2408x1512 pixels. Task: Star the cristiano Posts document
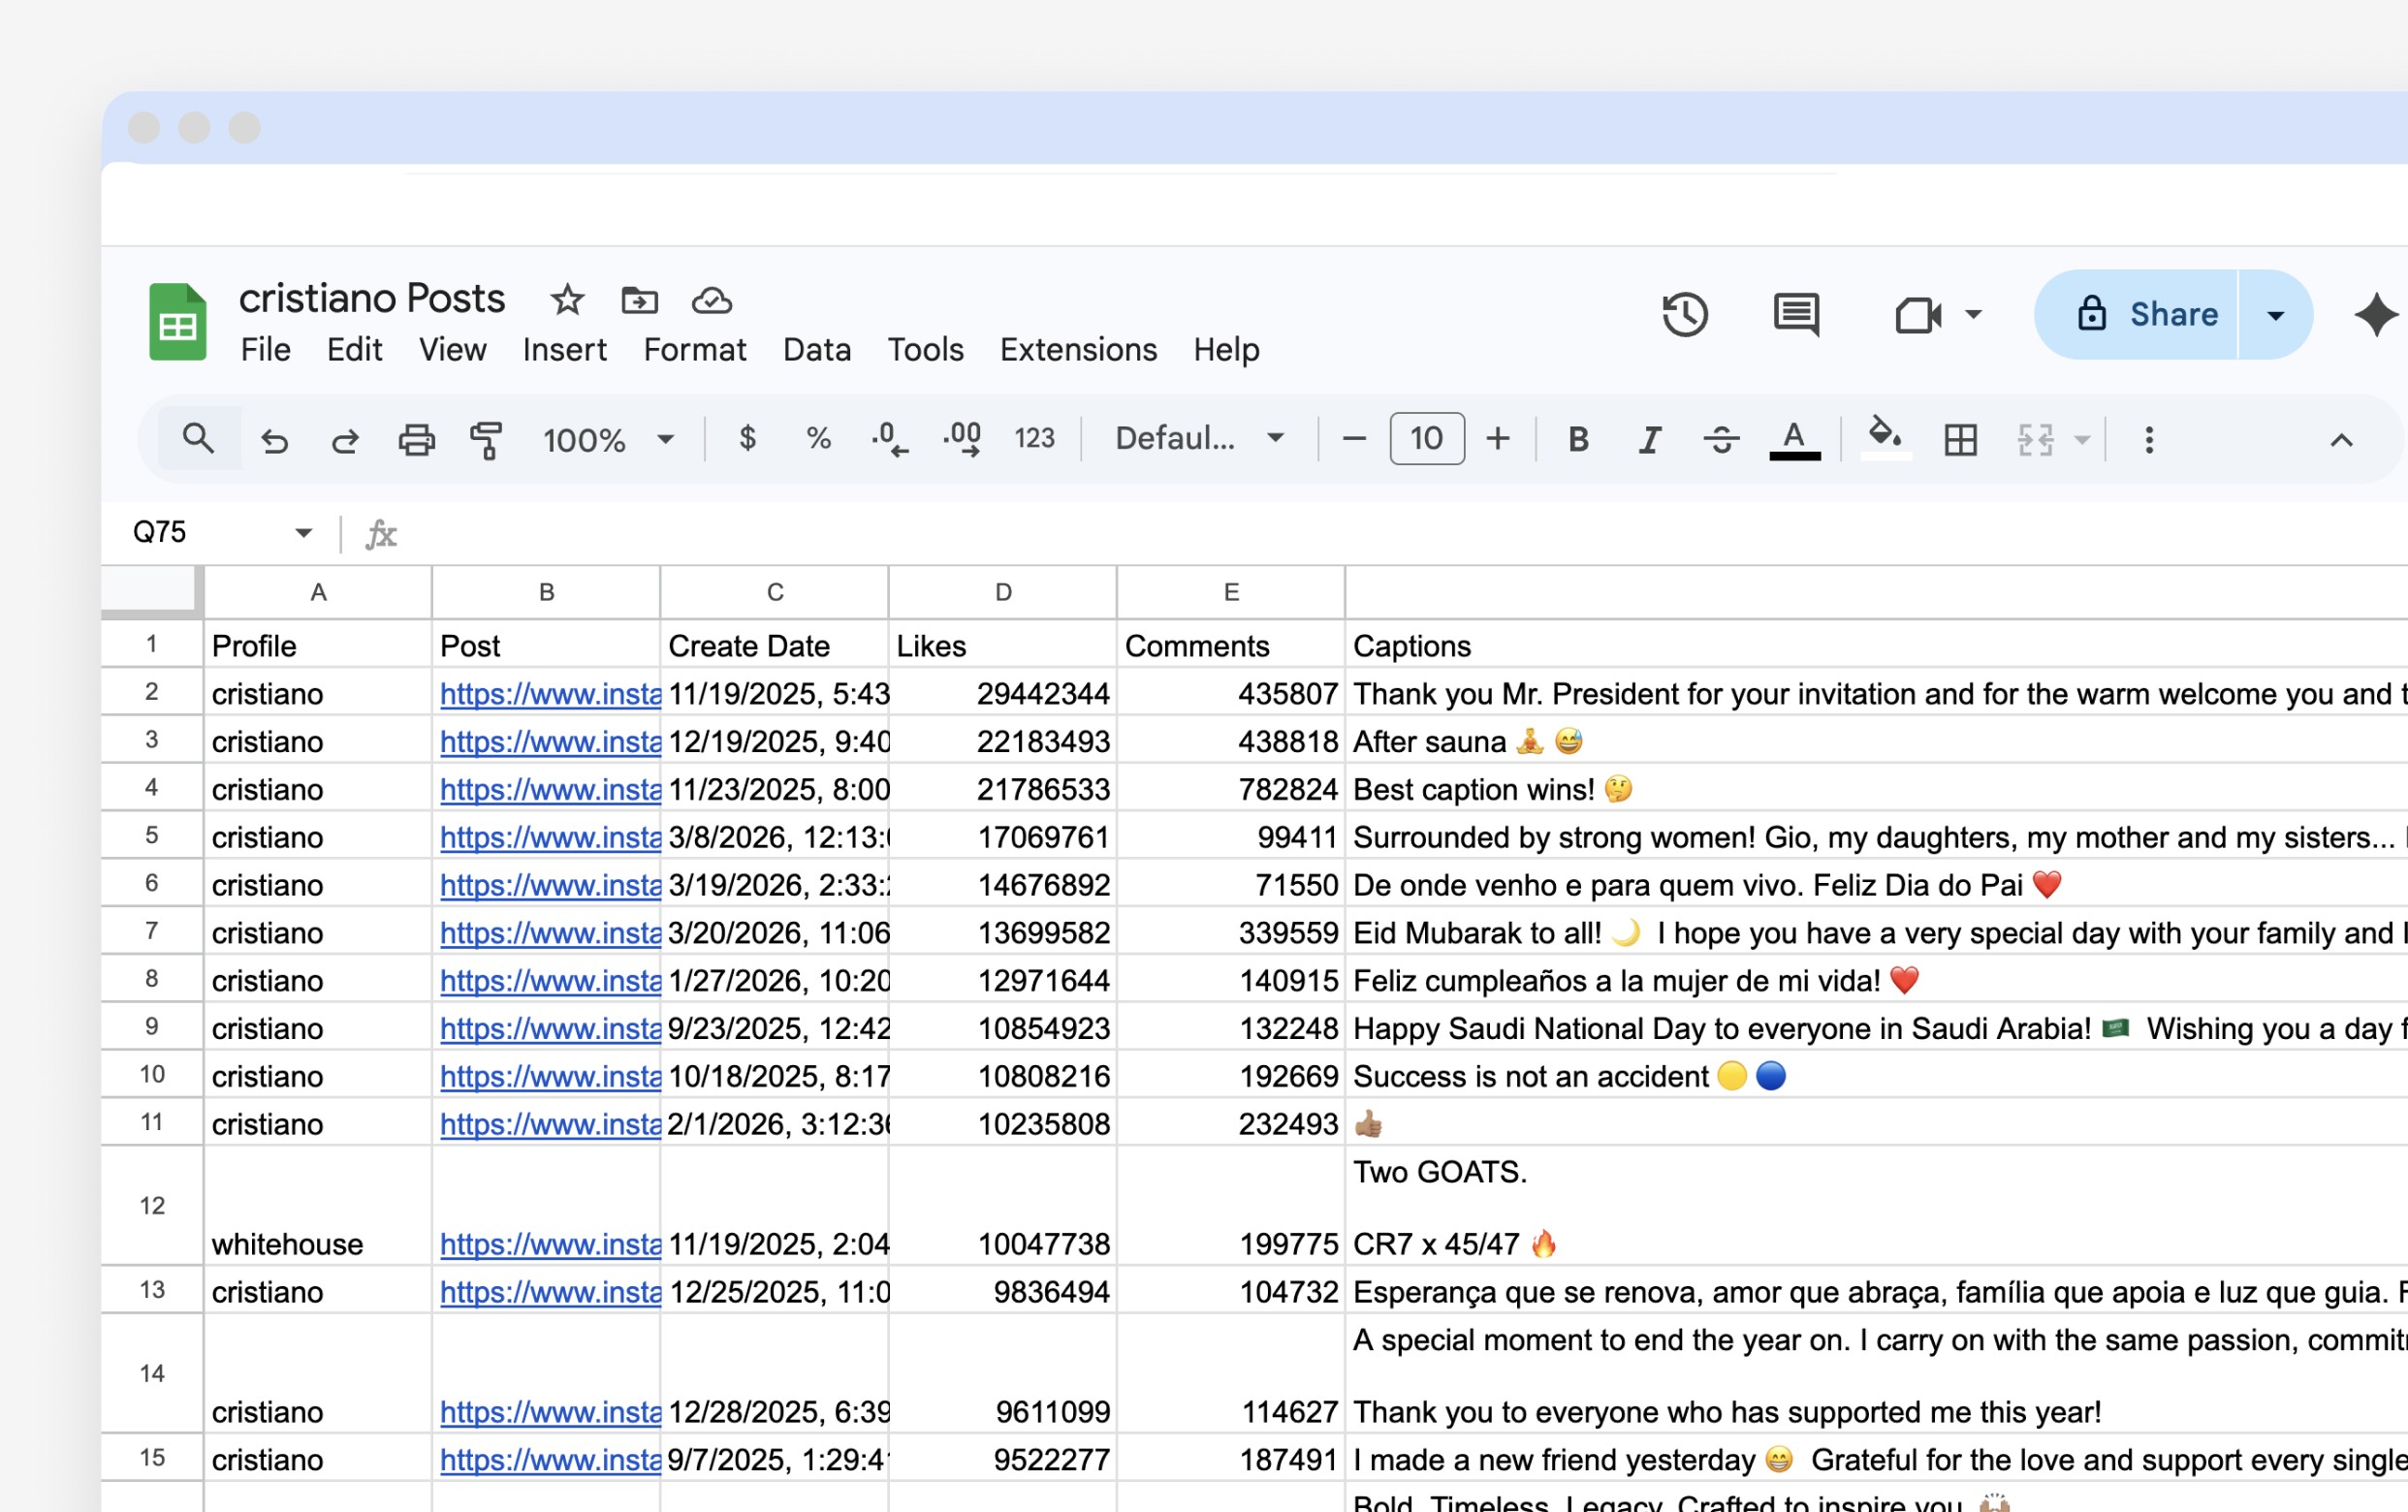pyautogui.click(x=567, y=299)
